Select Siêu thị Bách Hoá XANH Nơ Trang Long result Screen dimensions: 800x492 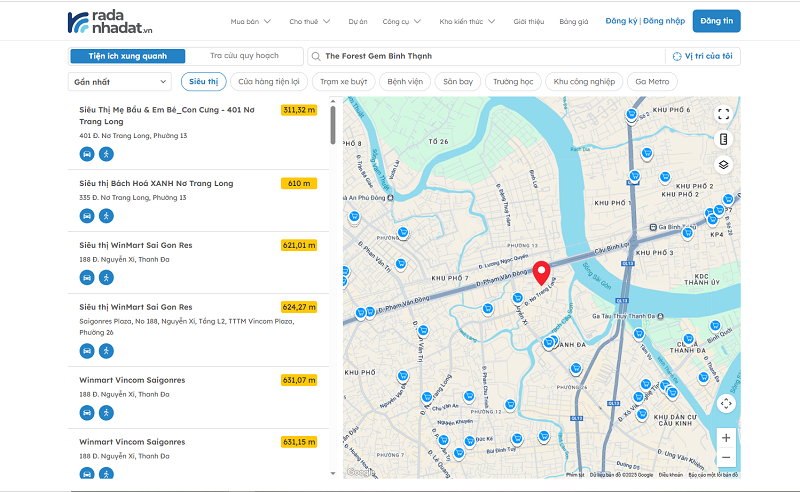tap(156, 183)
